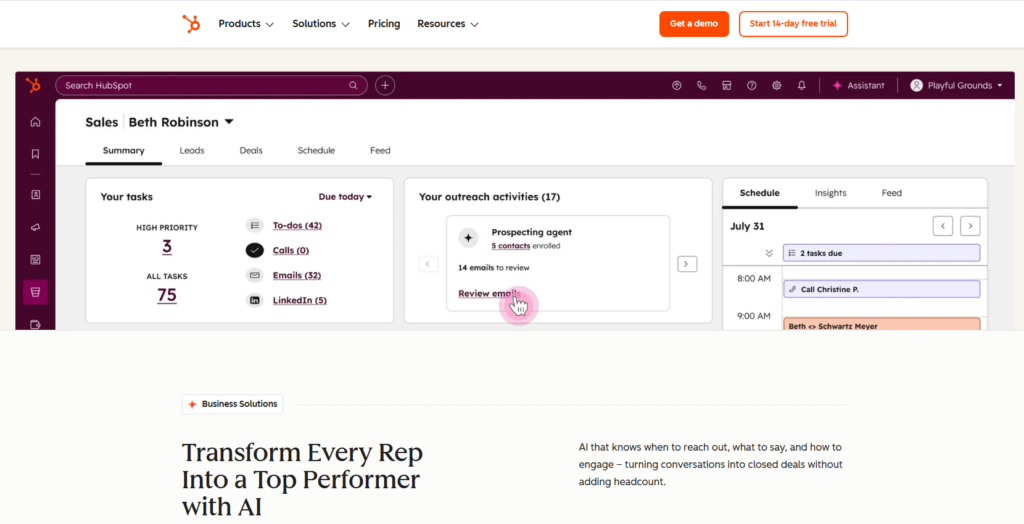This screenshot has height=524, width=1024.
Task: Click the plus create button beside search
Action: point(385,86)
